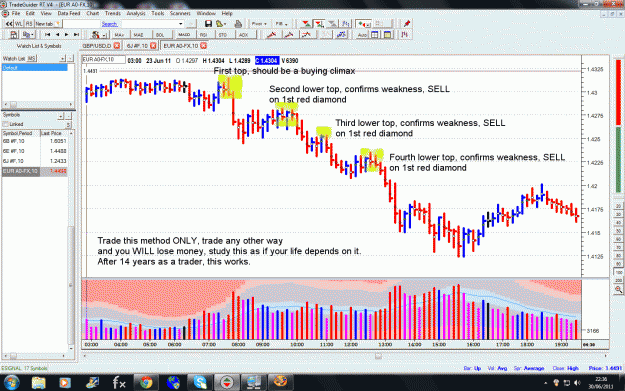Click the Symbols remove '-' button
This screenshot has height=391, width=625.
pos(69,116)
